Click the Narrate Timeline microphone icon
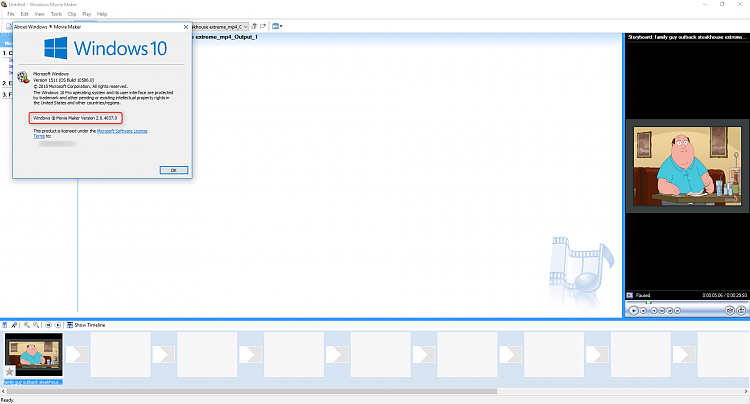This screenshot has height=404, width=750. pos(14,325)
